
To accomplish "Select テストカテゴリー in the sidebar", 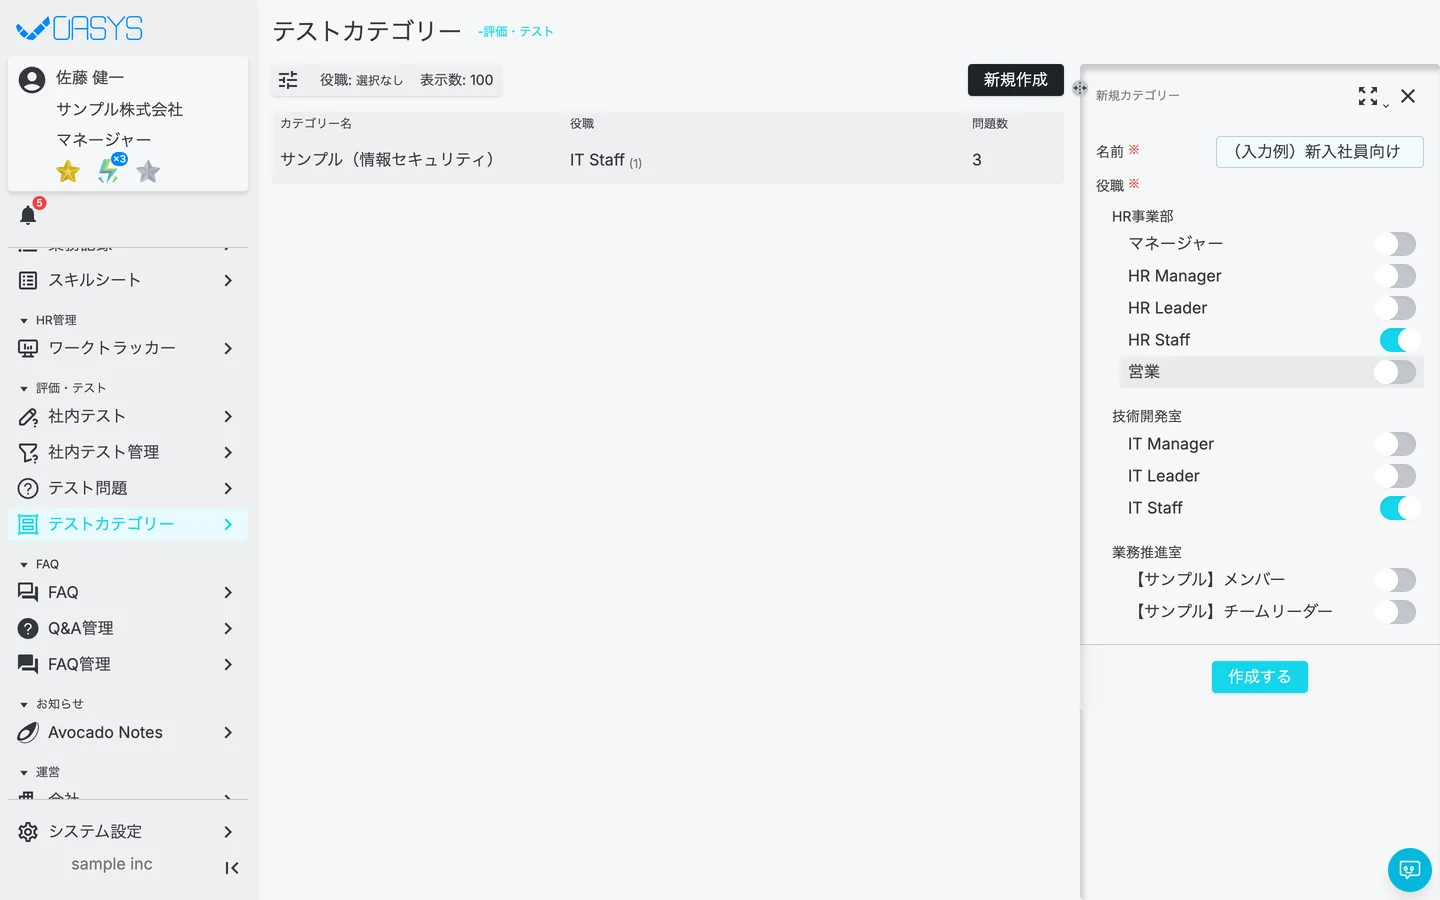I will [x=128, y=524].
